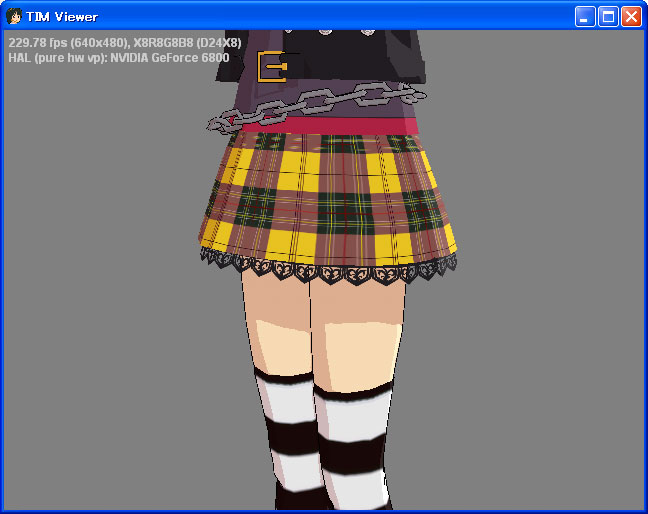The image size is (648, 514).
Task: Close the TIM Viewer window
Action: [x=631, y=17]
